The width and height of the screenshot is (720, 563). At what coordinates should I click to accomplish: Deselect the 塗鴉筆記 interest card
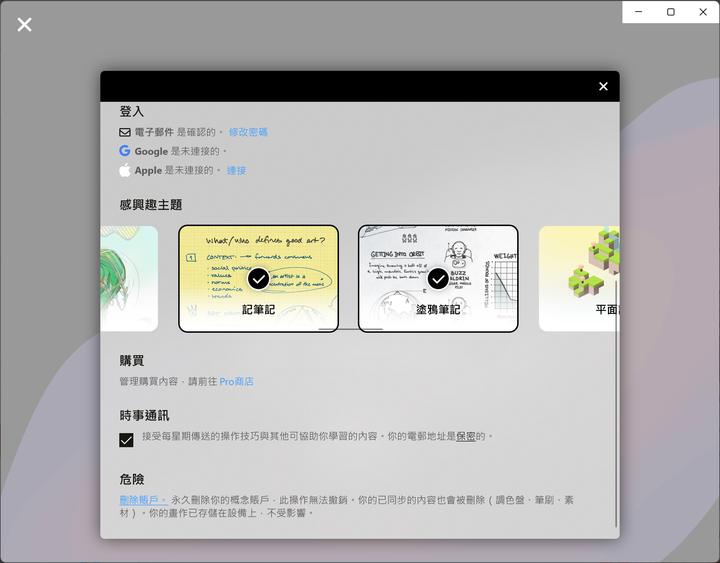coord(438,278)
